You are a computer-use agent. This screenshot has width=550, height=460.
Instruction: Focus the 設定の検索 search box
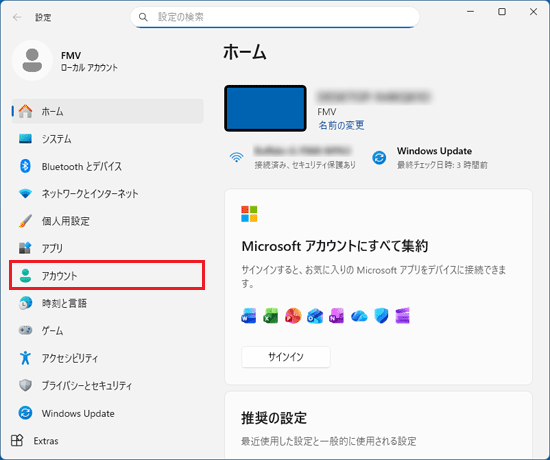[x=275, y=17]
